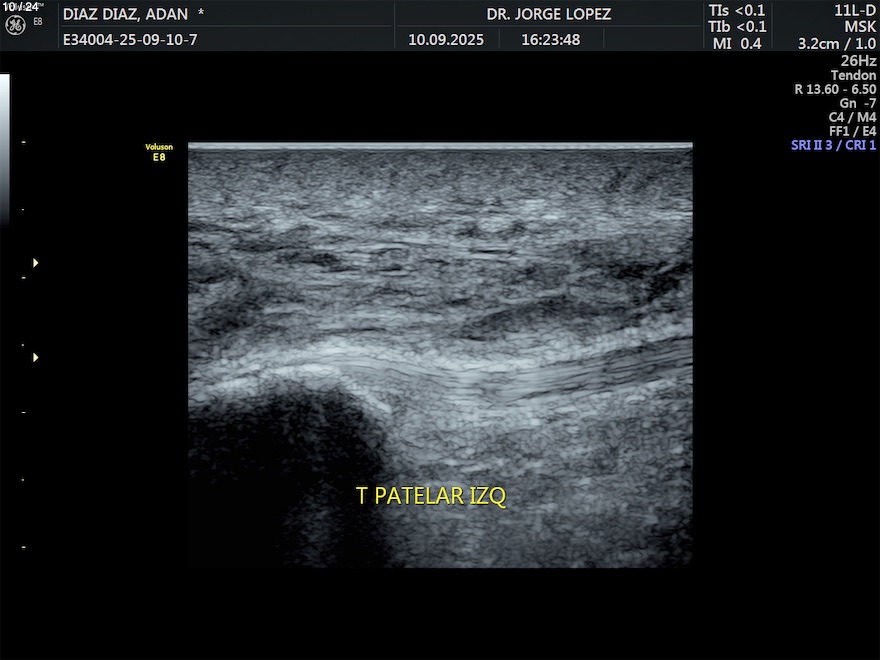
Task: Click the 3.2cm / 1.0 depth readout
Action: coord(836,43)
